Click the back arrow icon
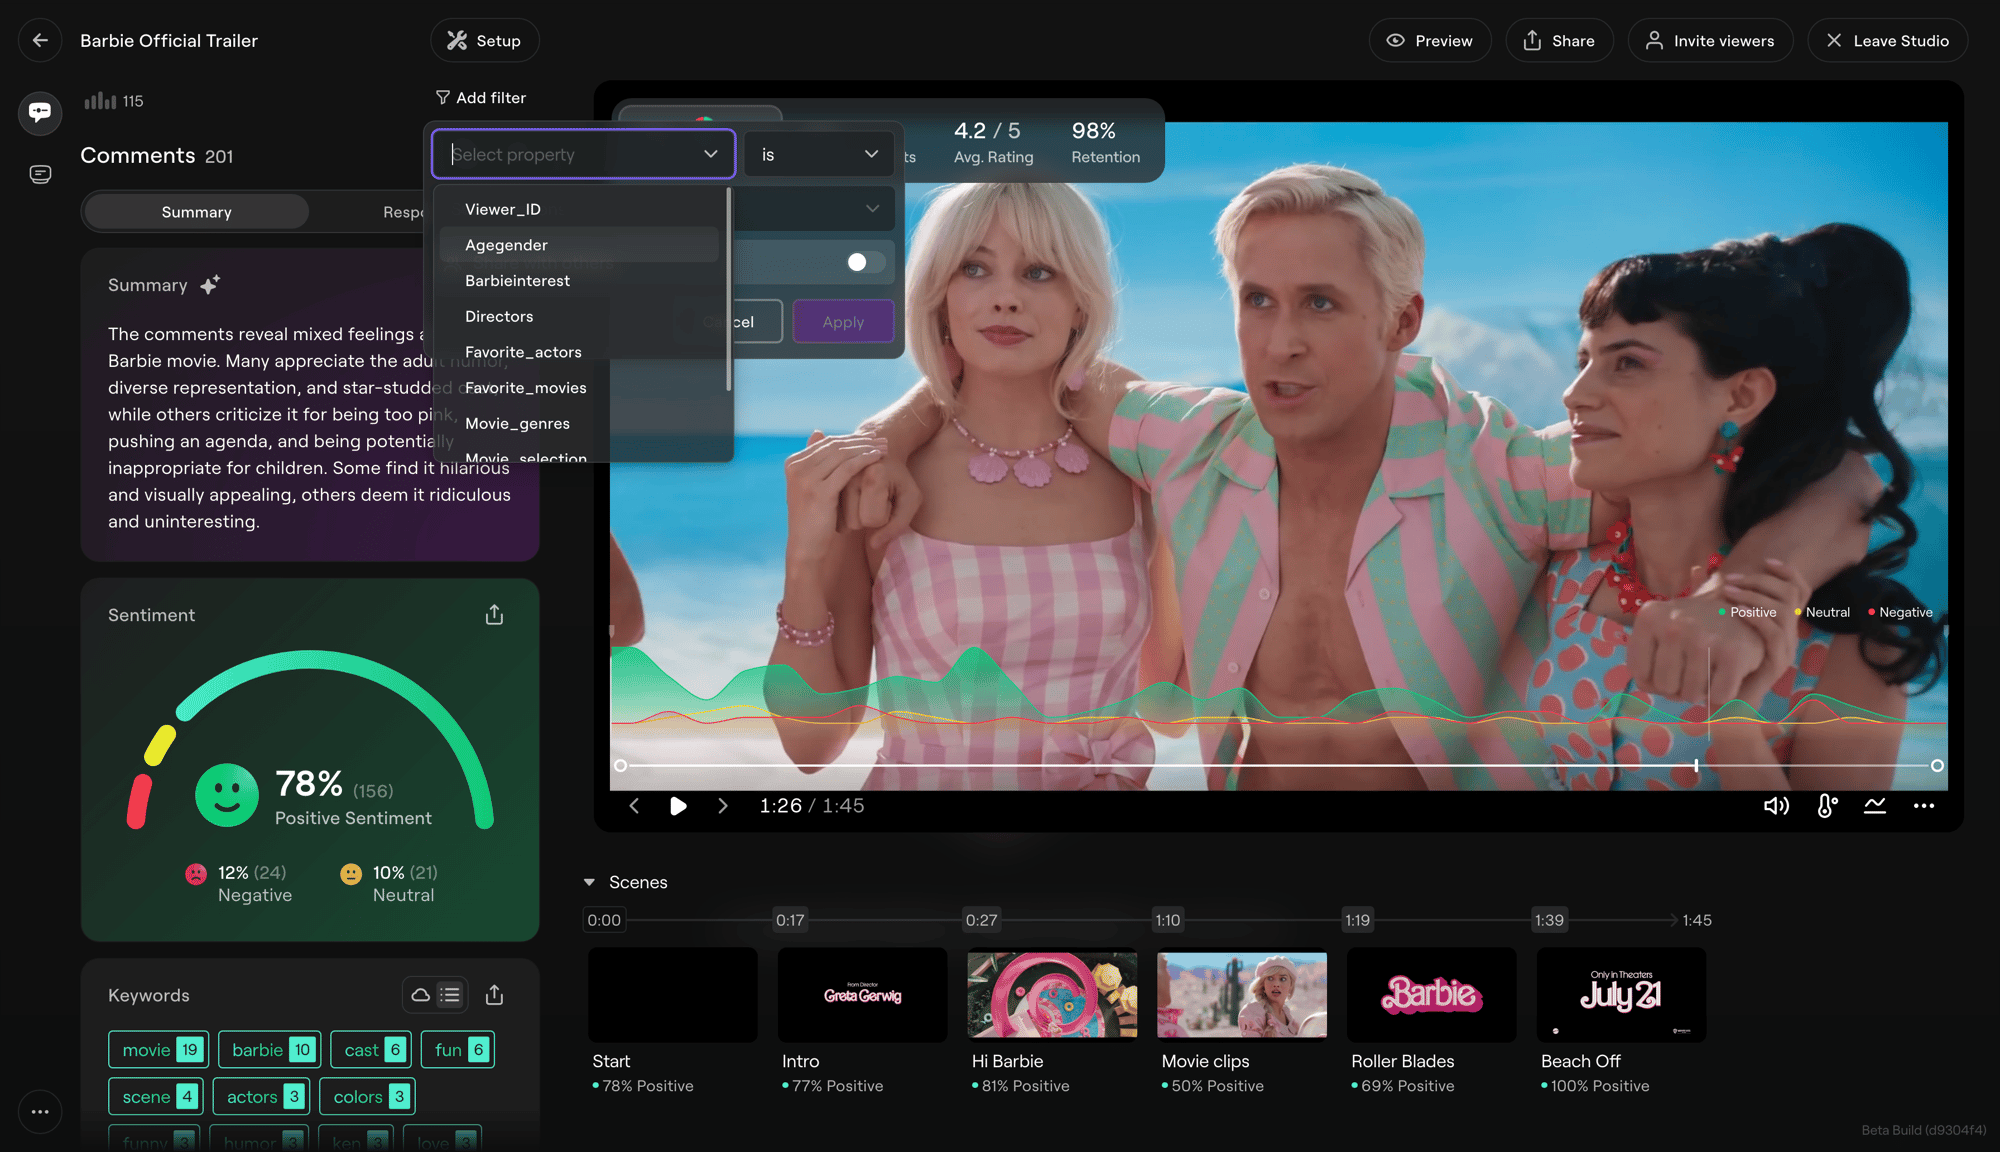Screen dimensions: 2000x1152 coord(40,41)
